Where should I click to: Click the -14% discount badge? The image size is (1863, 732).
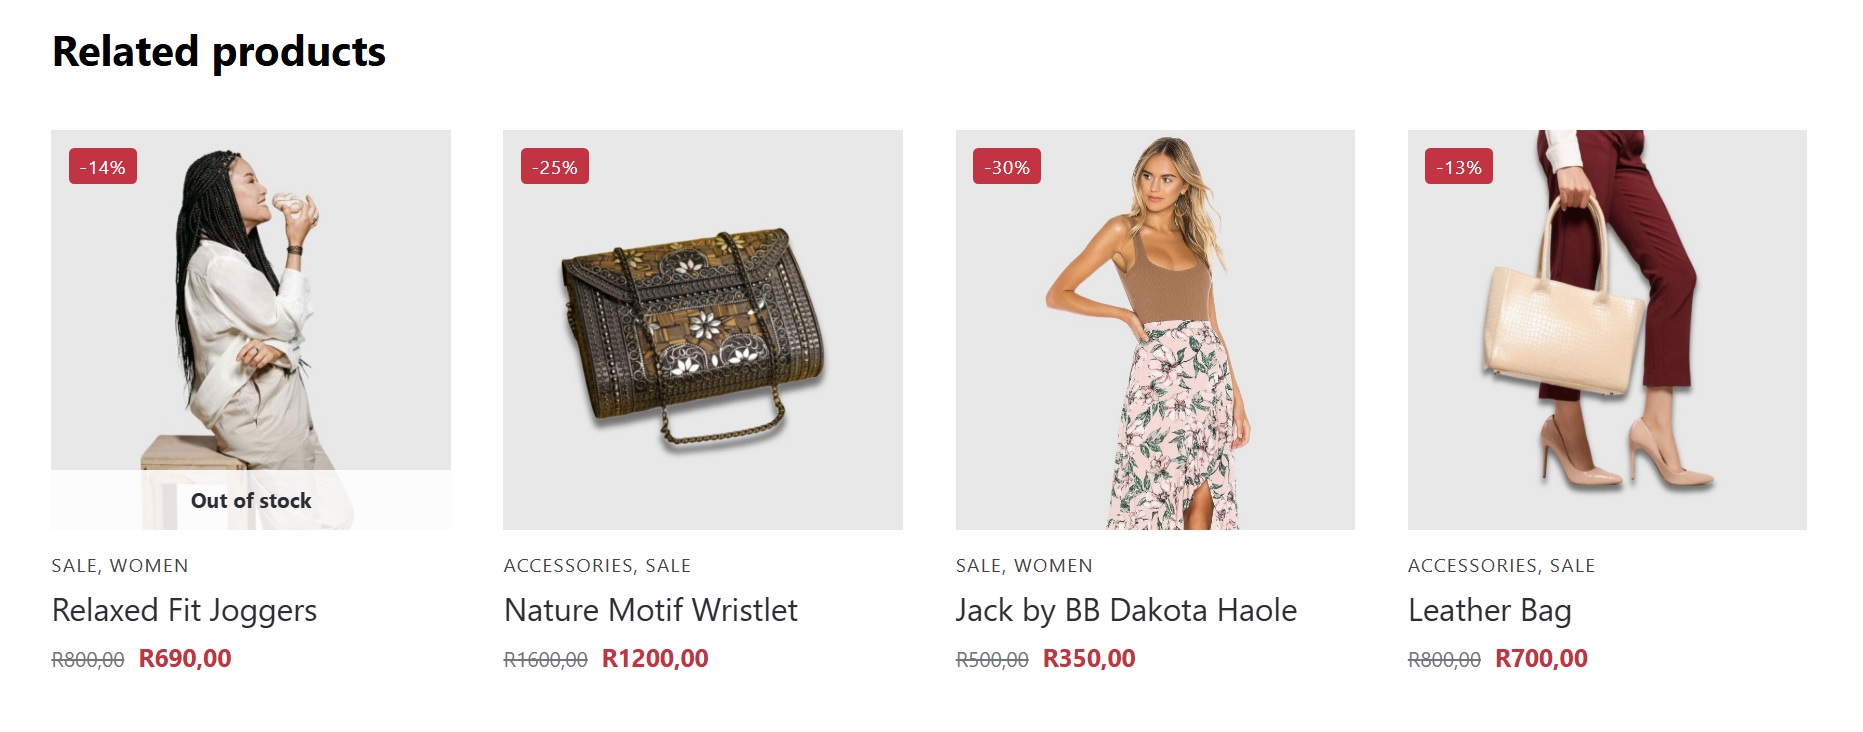[103, 167]
